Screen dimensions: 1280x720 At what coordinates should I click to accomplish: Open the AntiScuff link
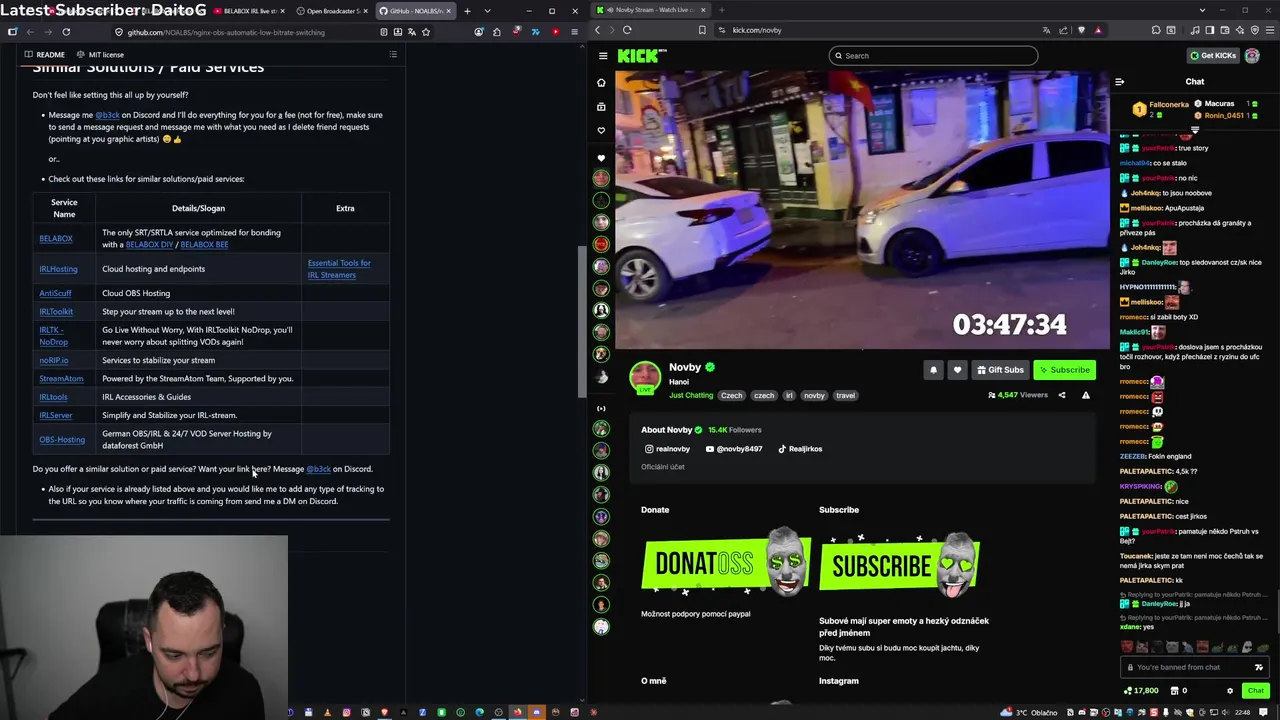(55, 294)
